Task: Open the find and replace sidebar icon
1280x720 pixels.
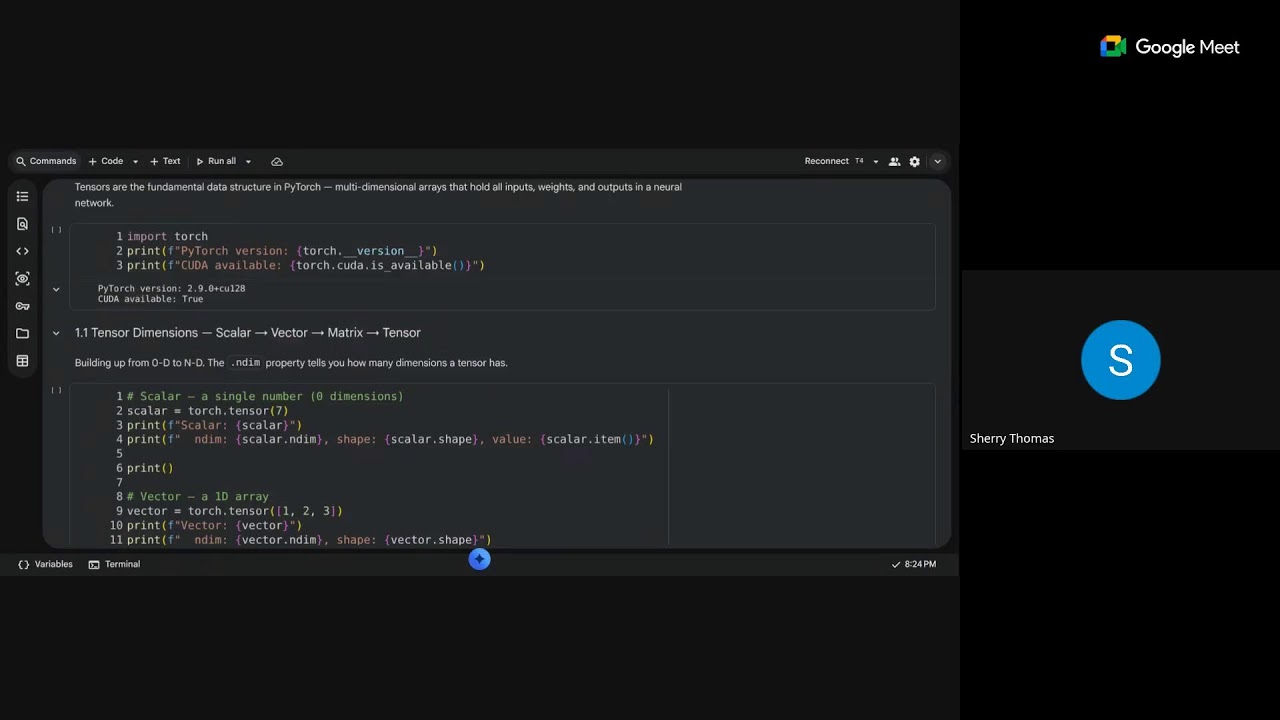Action: point(22,224)
